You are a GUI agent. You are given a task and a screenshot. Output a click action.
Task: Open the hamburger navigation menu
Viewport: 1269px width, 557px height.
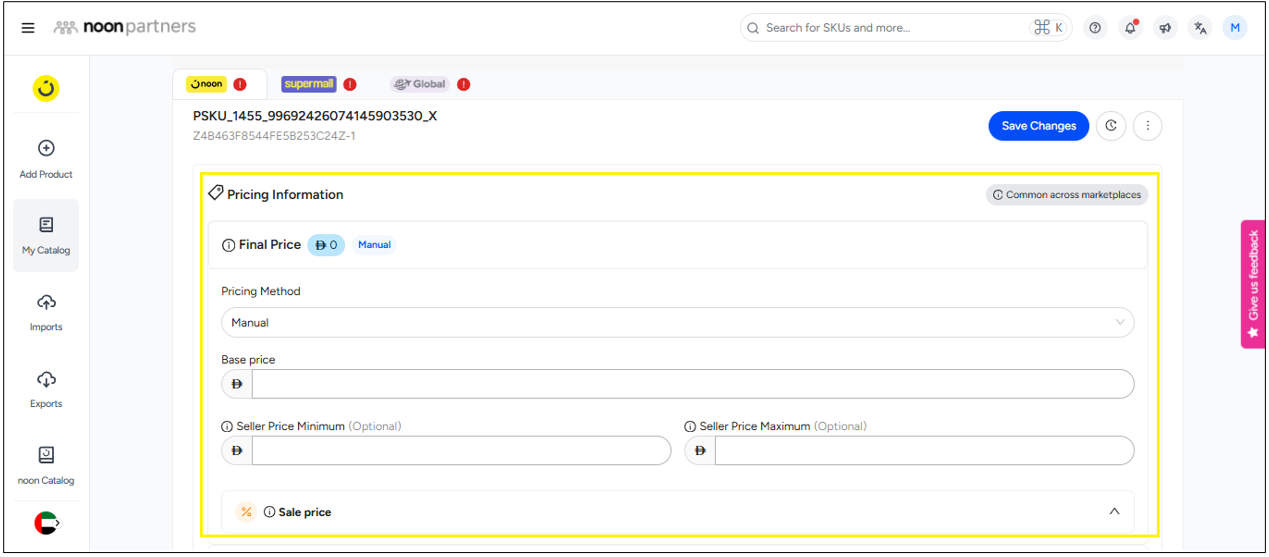tap(28, 28)
